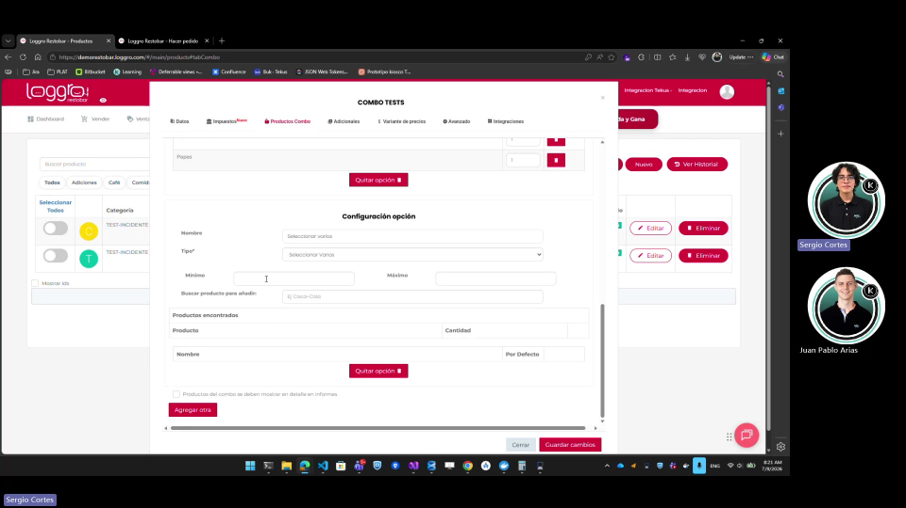Viewport: 906px width, 508px height.
Task: Open the Datos tab
Action: pos(180,121)
